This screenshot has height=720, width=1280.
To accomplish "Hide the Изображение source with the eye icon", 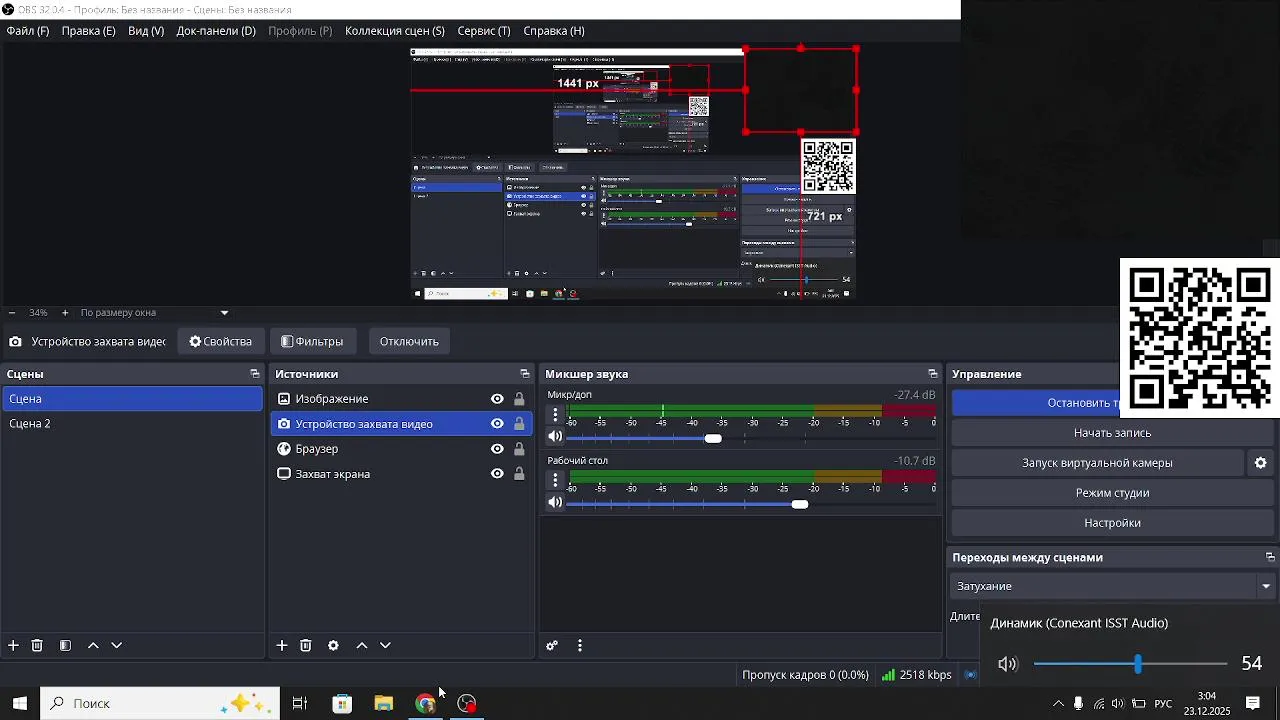I will click(497, 399).
